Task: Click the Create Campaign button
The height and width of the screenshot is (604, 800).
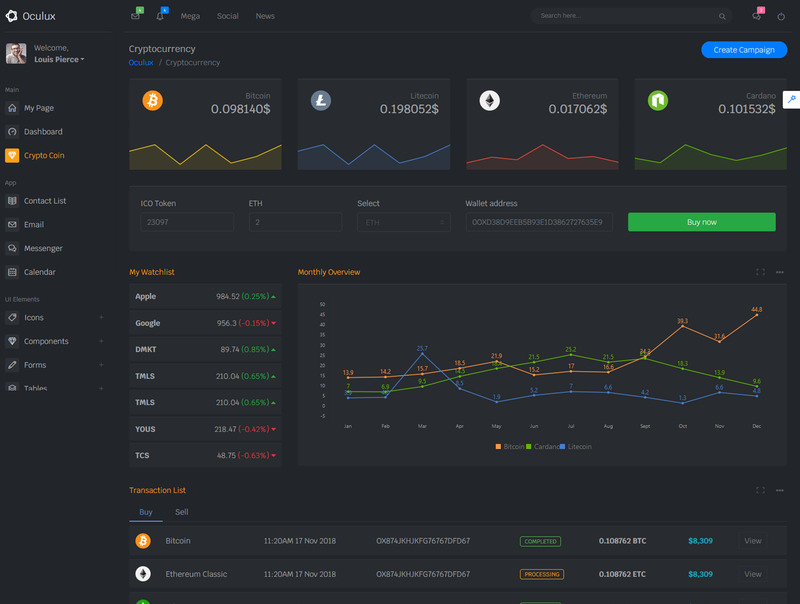Action: (x=744, y=50)
